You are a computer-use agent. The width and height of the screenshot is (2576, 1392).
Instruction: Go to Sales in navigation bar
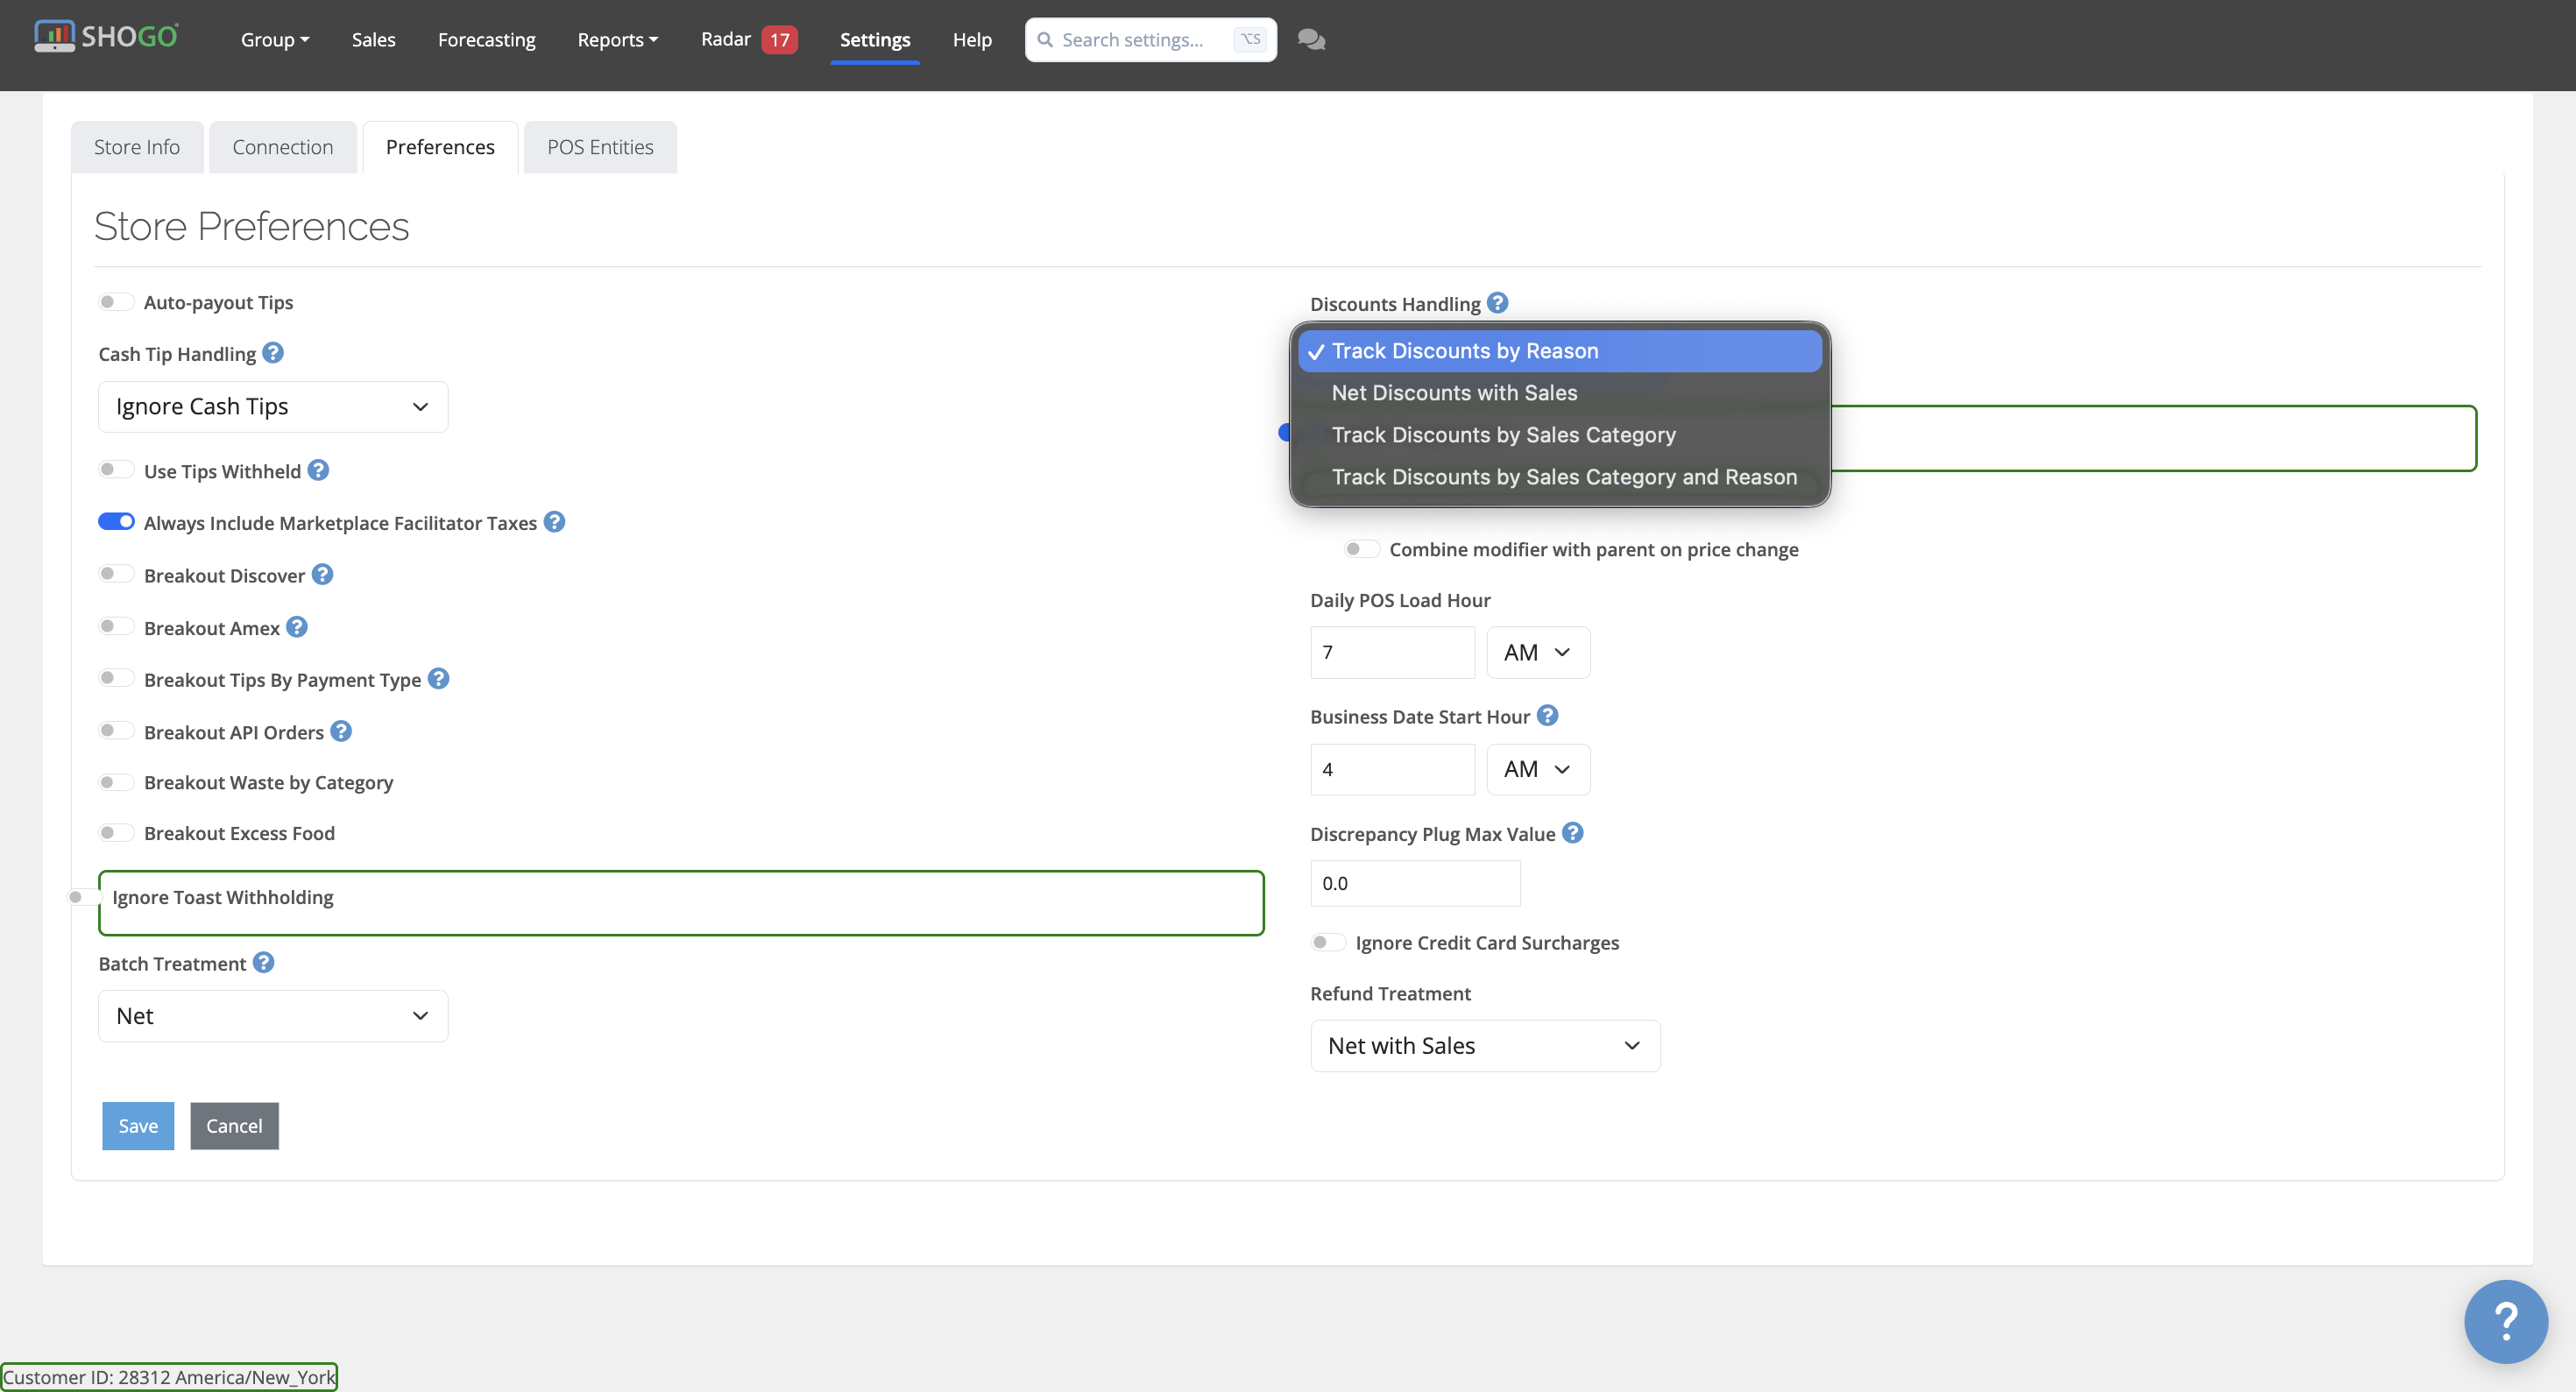click(373, 40)
